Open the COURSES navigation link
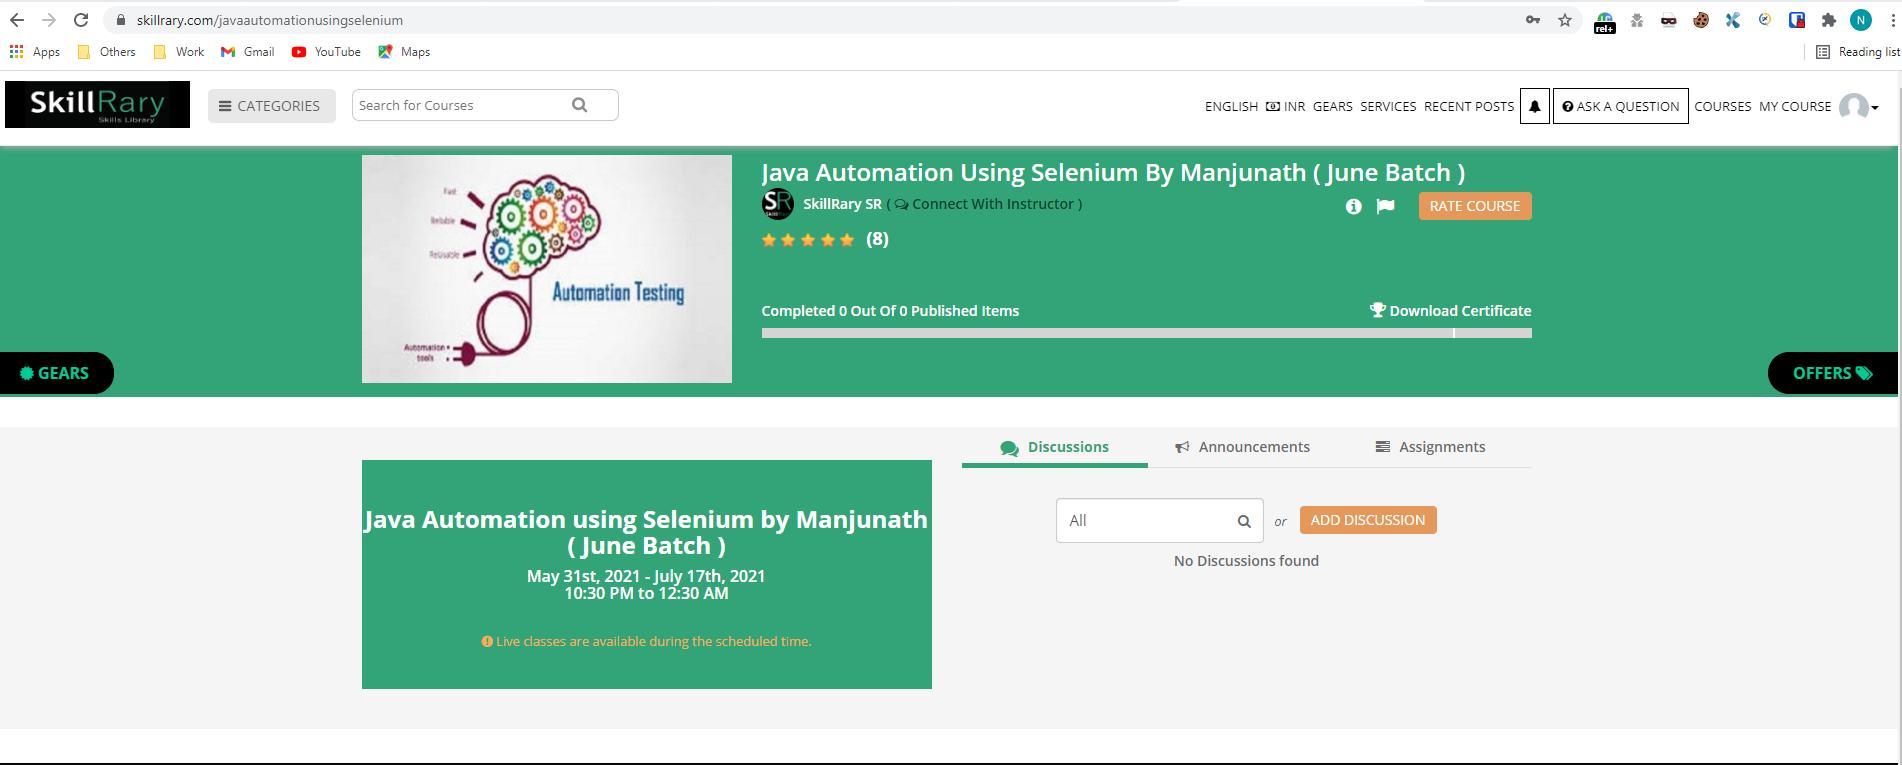The height and width of the screenshot is (765, 1902). point(1723,106)
